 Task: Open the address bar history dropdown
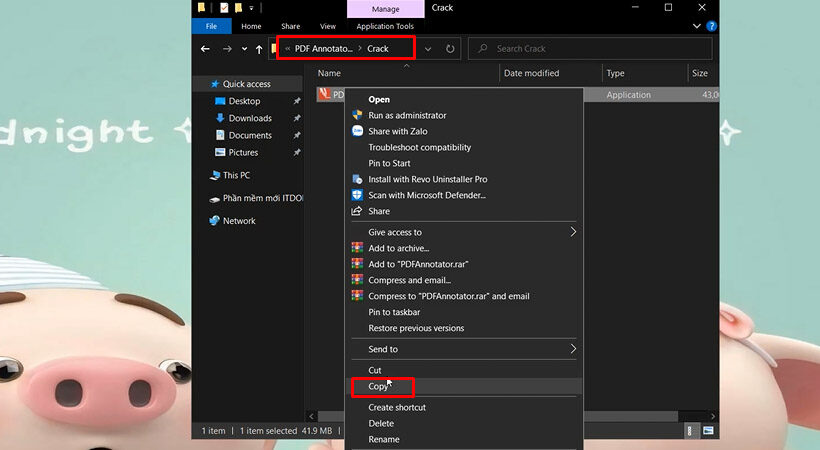coord(428,49)
